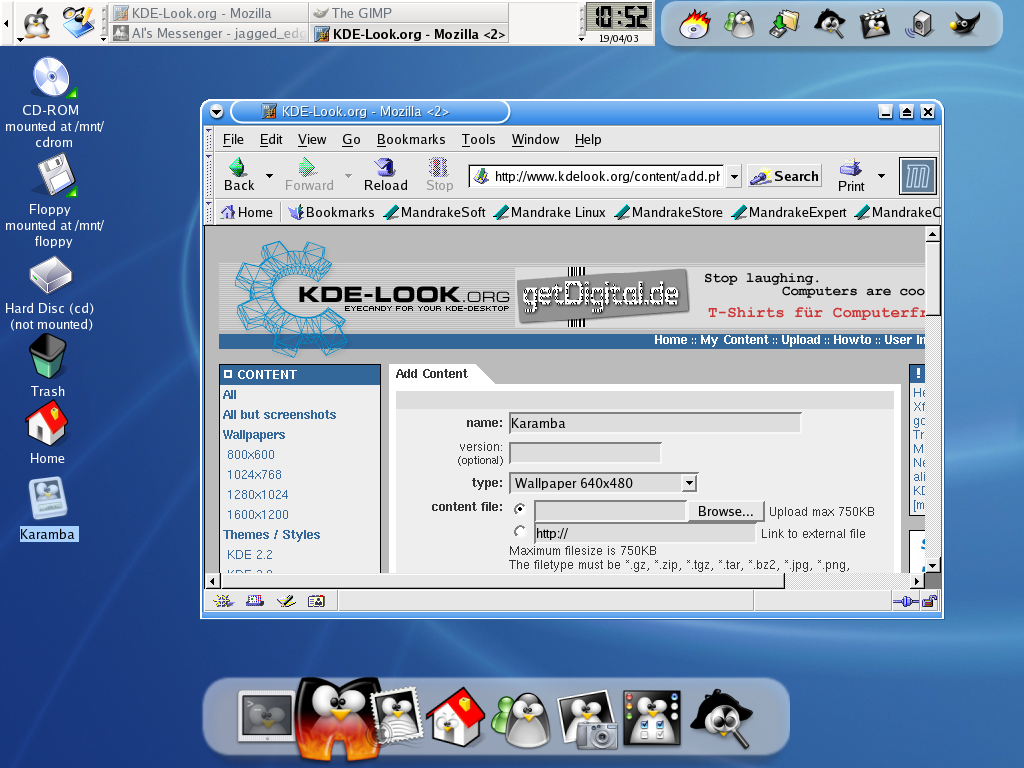Viewport: 1024px width, 768px height.
Task: Print the page via printer icon
Action: click(x=850, y=167)
